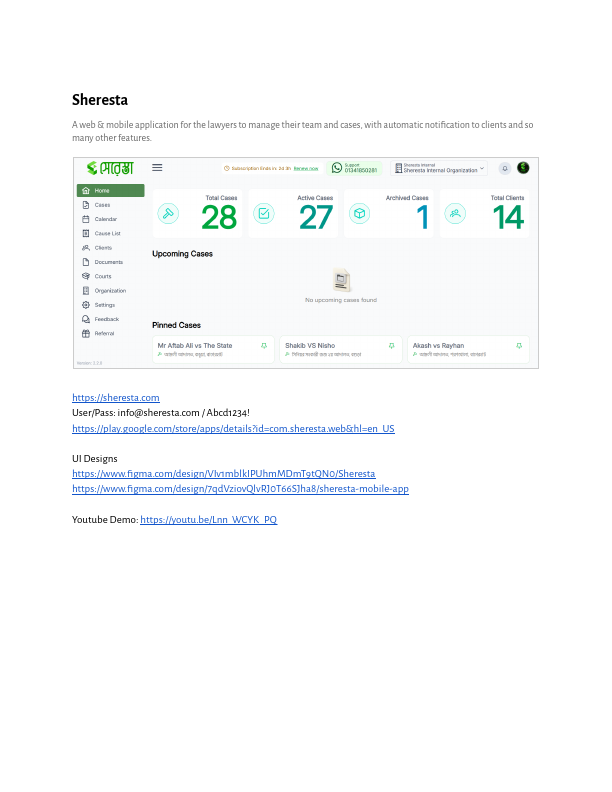This screenshot has width=612, height=792.
Task: Click the Total Clients people icon
Action: (x=455, y=214)
